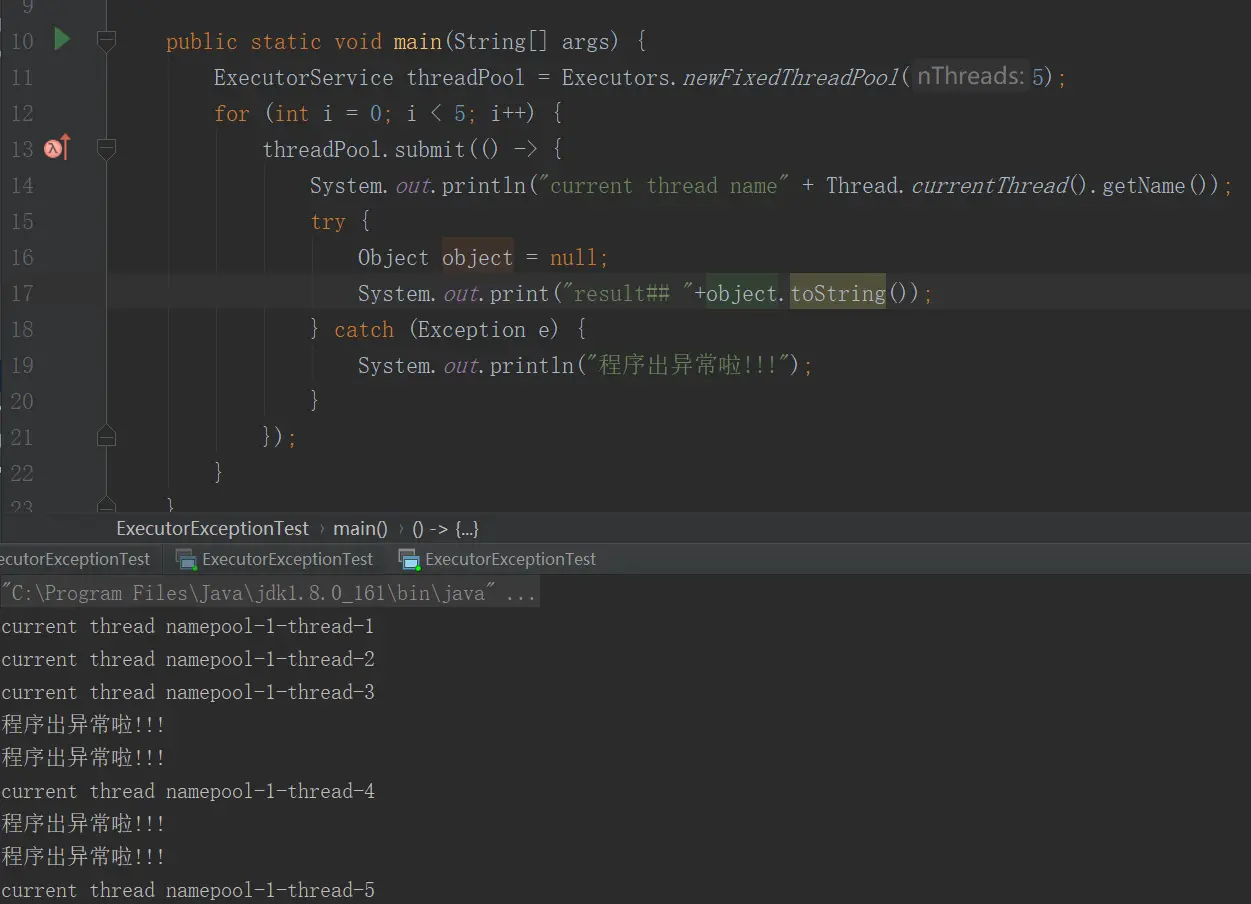Click line number 17 in gutter
Screen dimensions: 1251x904
(21, 293)
